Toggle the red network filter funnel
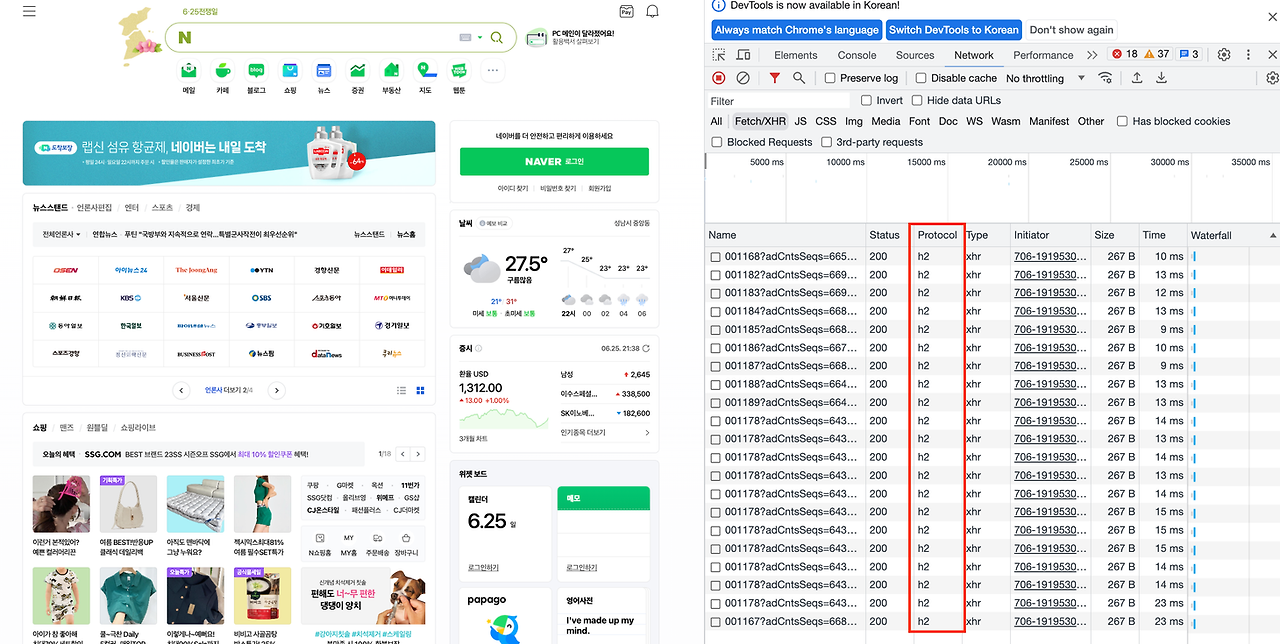This screenshot has width=1280, height=644. point(774,78)
